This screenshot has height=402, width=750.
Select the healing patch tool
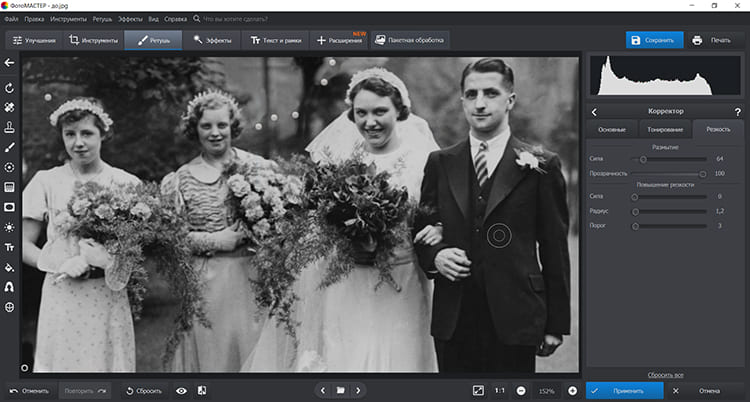[x=9, y=107]
